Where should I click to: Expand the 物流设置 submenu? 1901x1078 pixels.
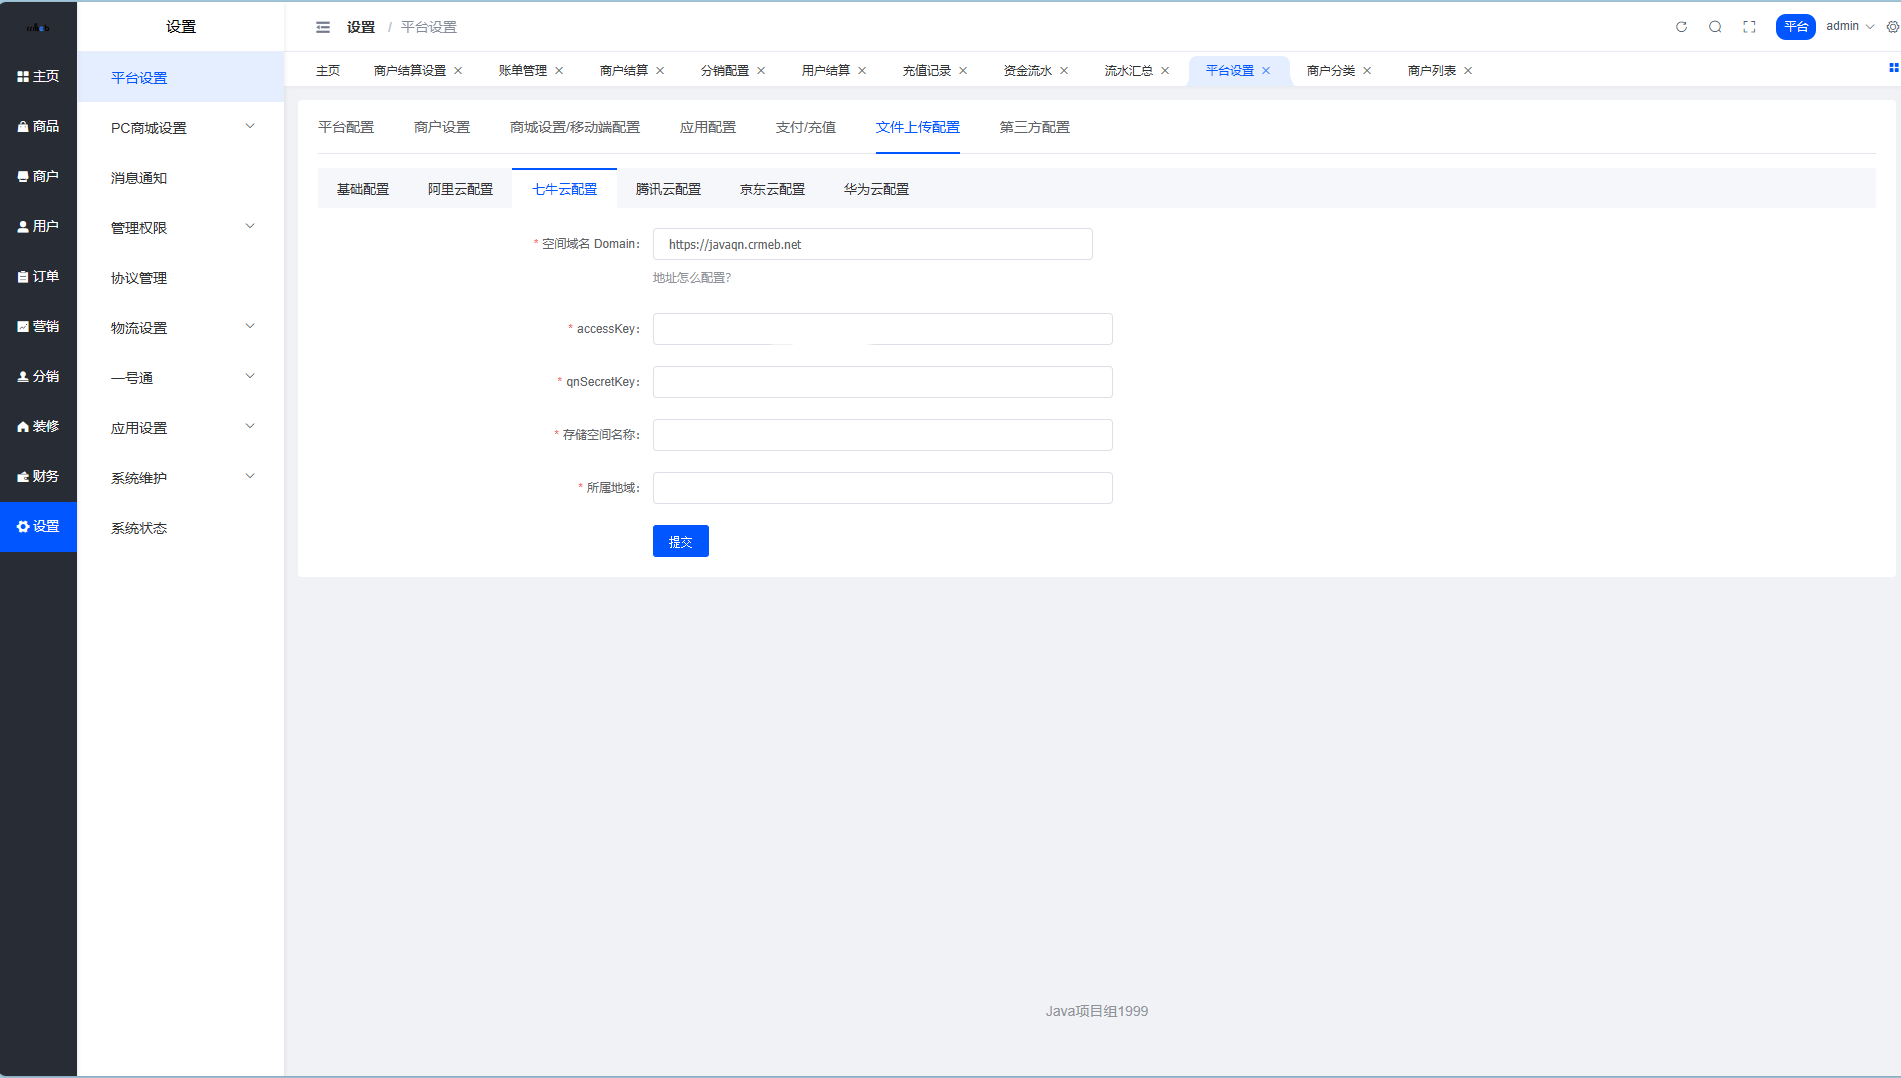click(180, 327)
